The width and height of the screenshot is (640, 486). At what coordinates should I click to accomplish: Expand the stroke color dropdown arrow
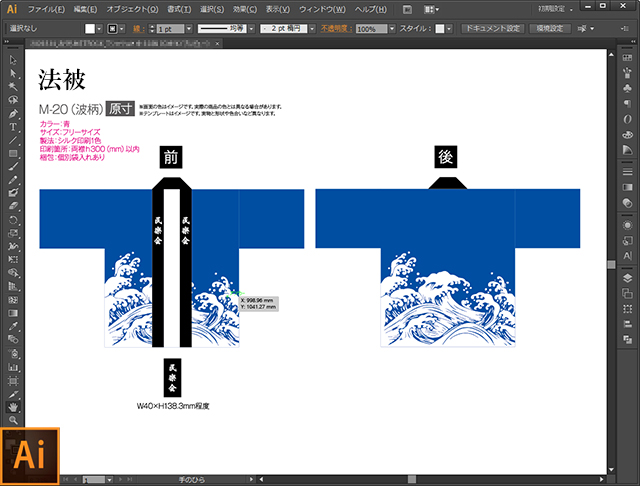tap(122, 29)
